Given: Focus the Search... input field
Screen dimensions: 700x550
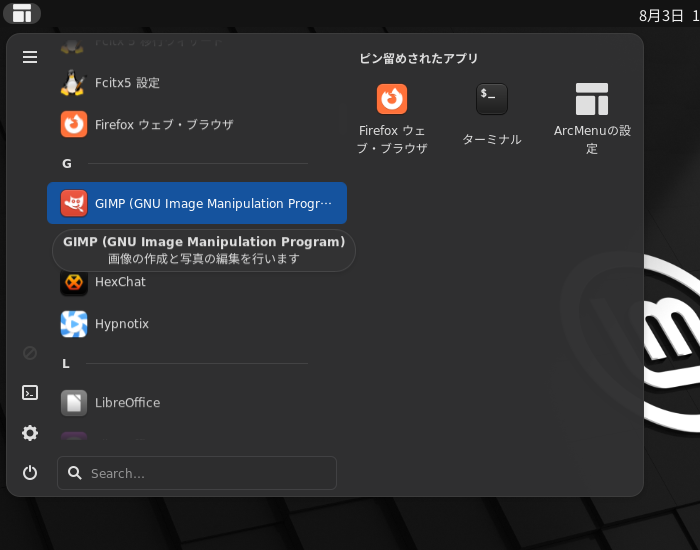Looking at the screenshot, I should tap(197, 473).
